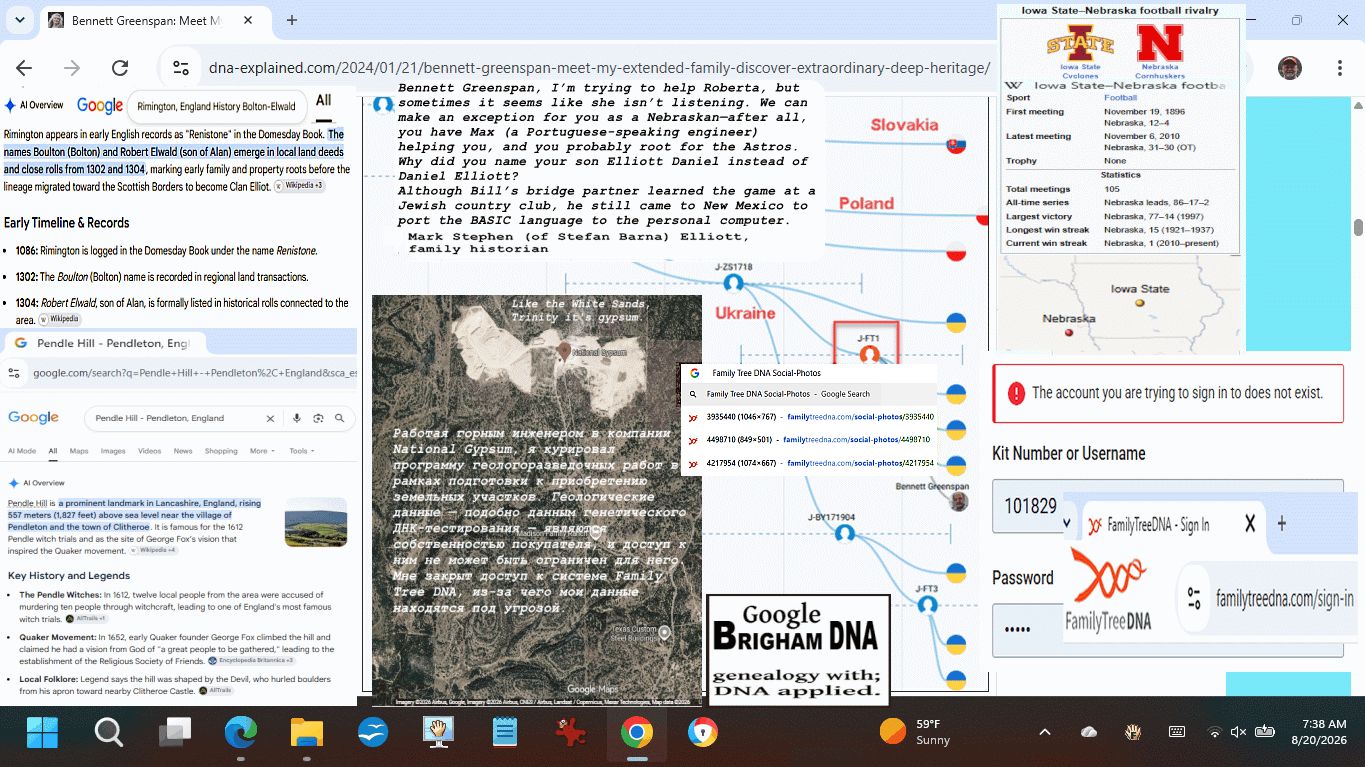Click the Texas Custom Steel Buildings pin

(665, 631)
